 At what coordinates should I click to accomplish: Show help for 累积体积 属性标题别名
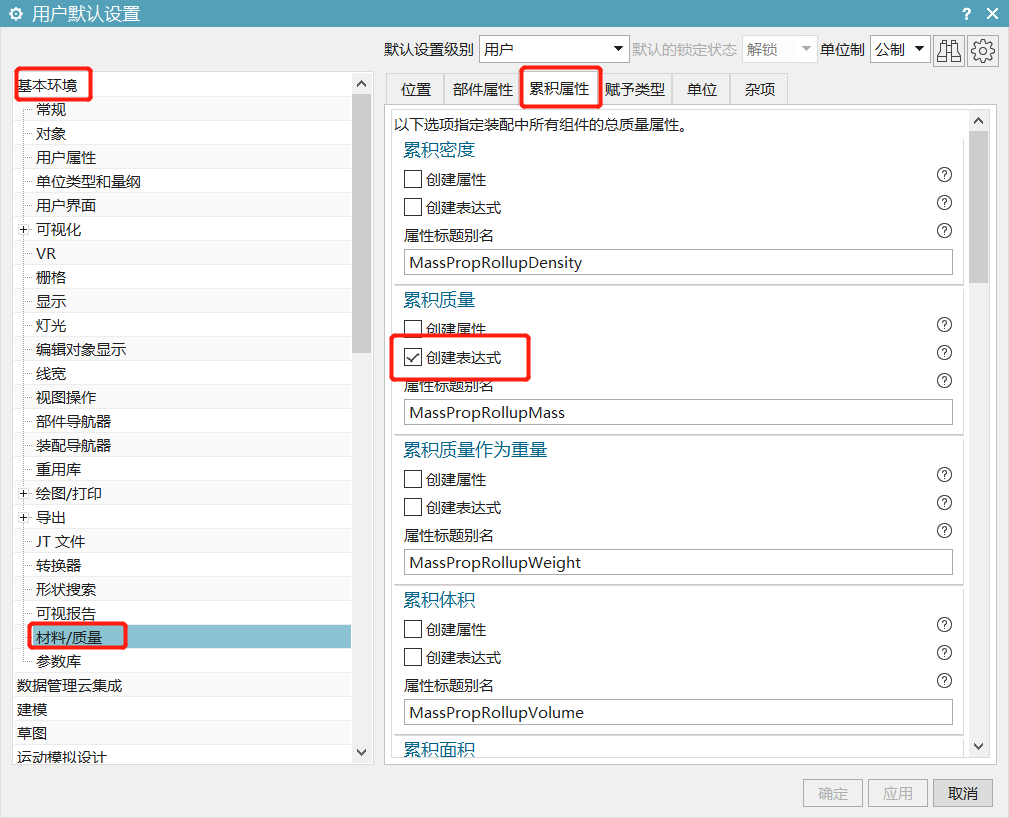[944, 680]
